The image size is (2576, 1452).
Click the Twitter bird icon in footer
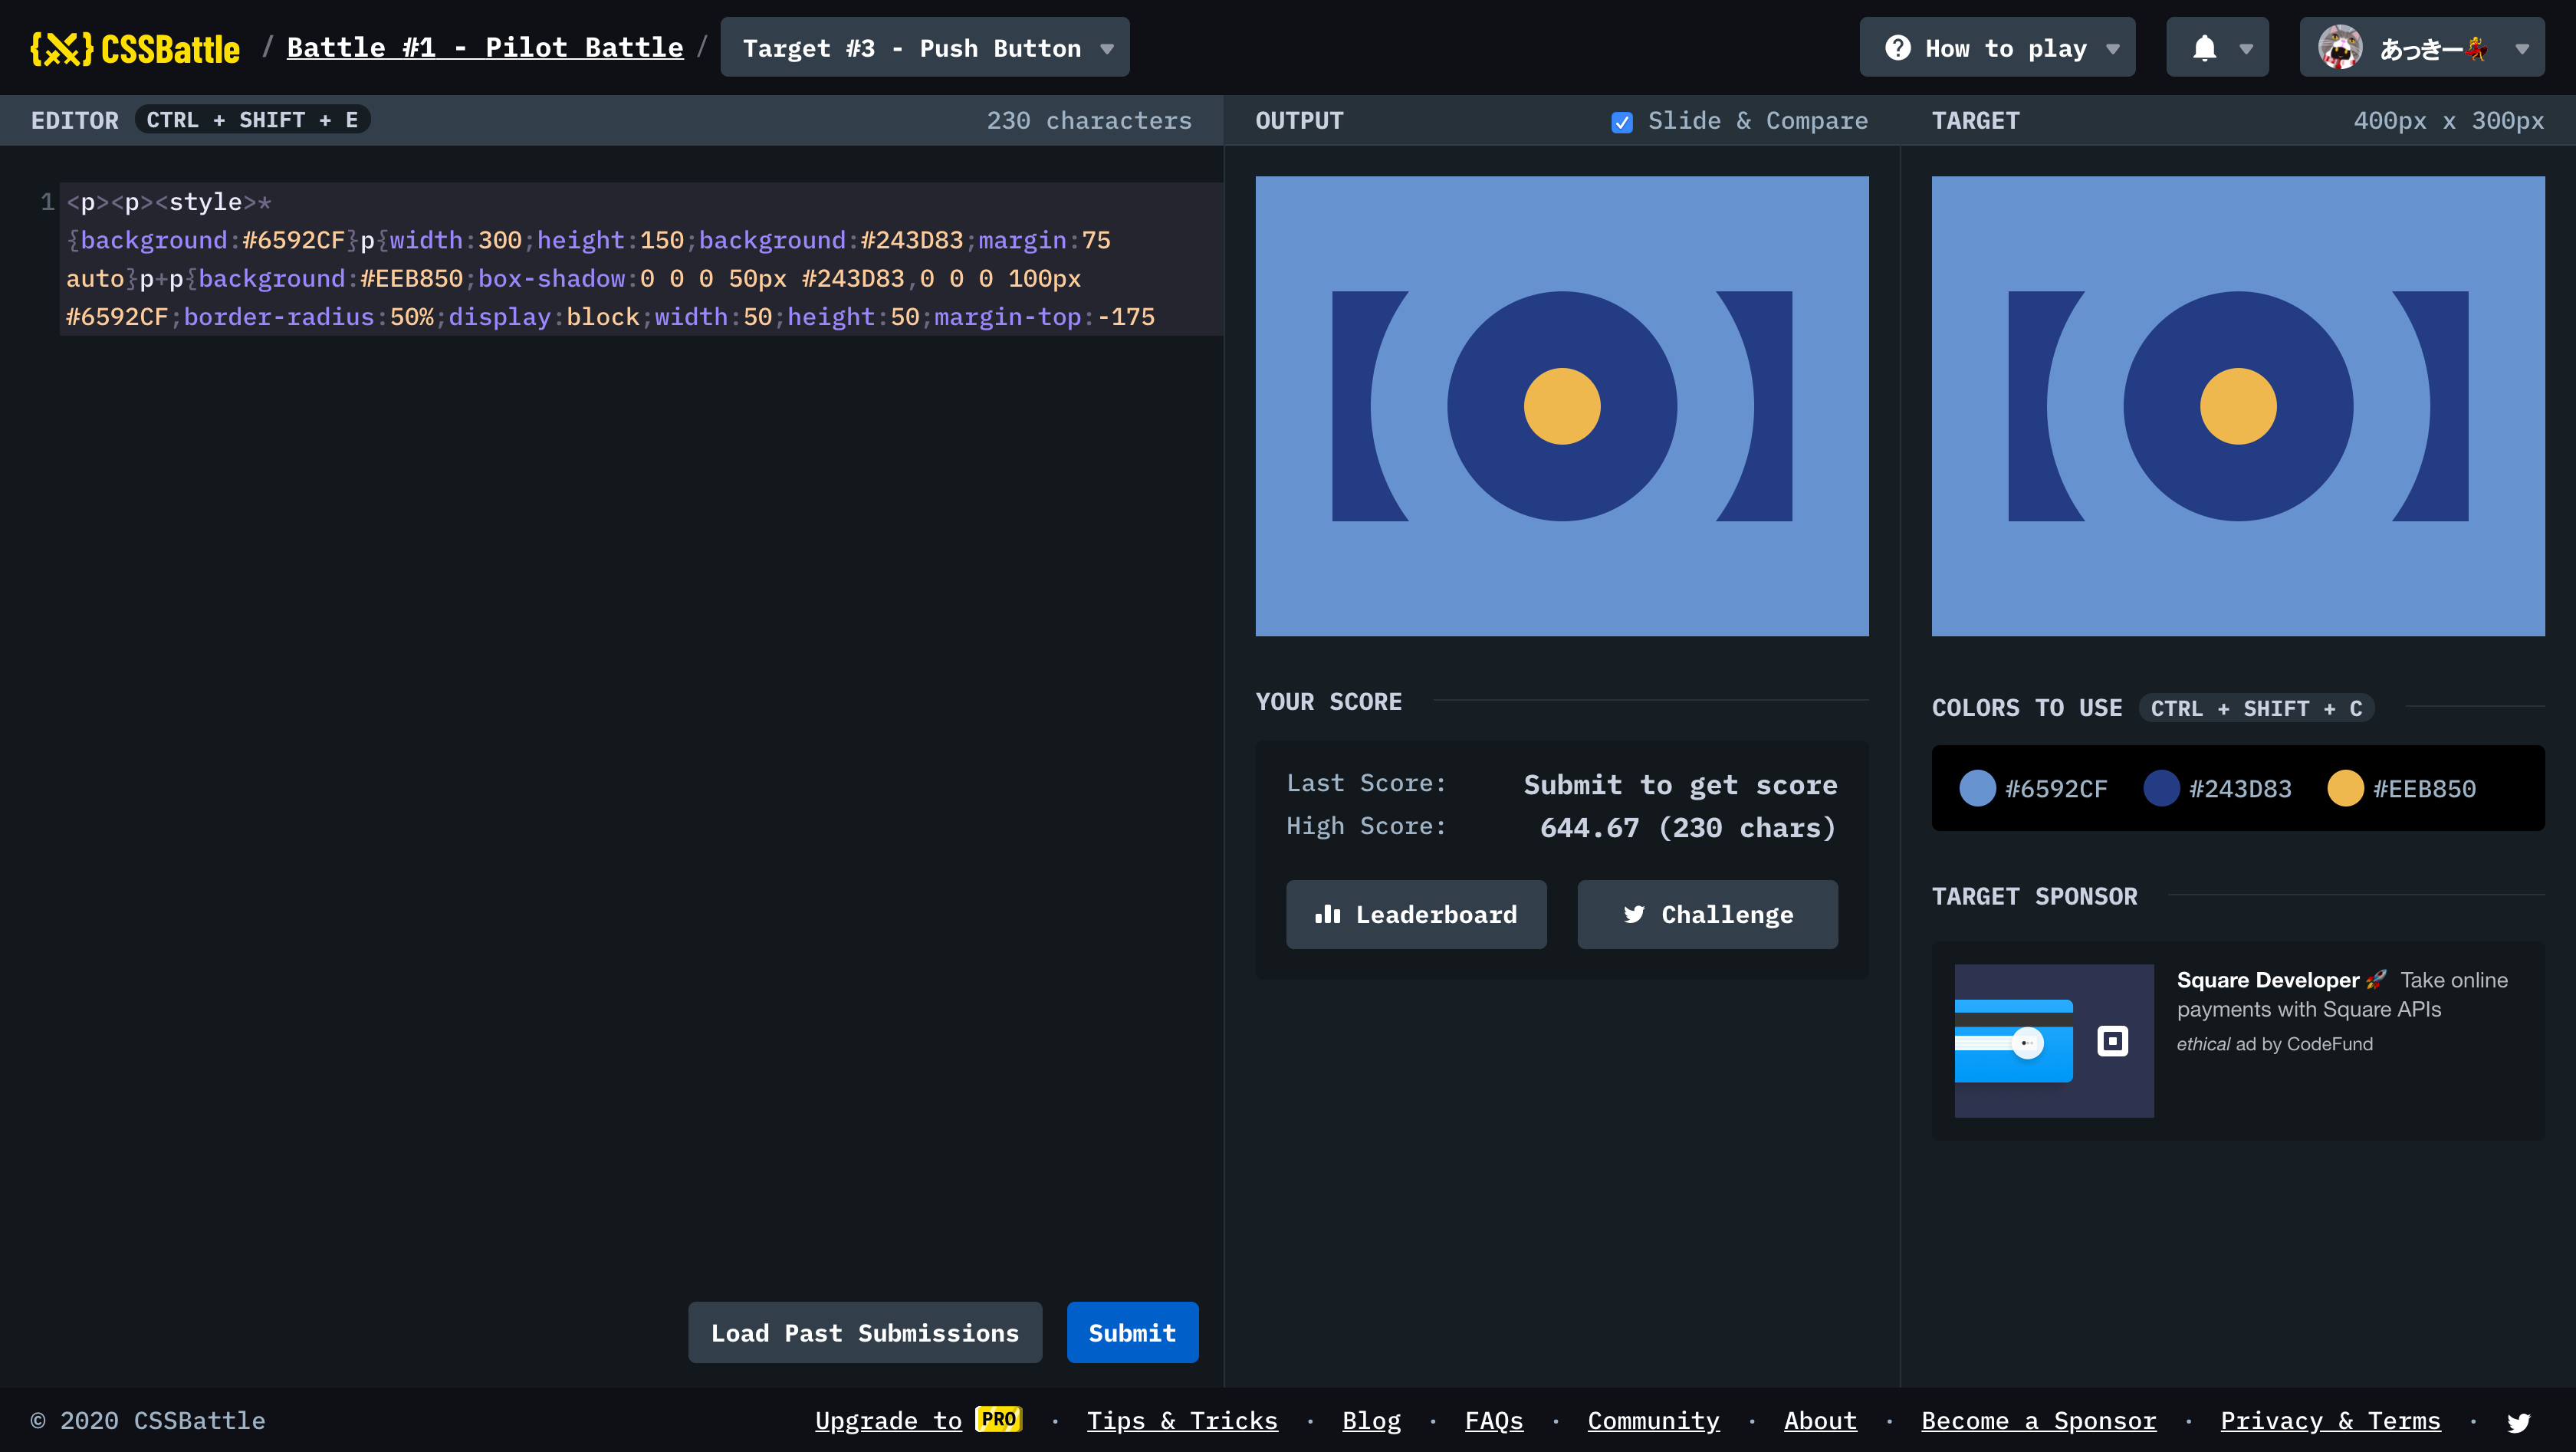point(2518,1421)
